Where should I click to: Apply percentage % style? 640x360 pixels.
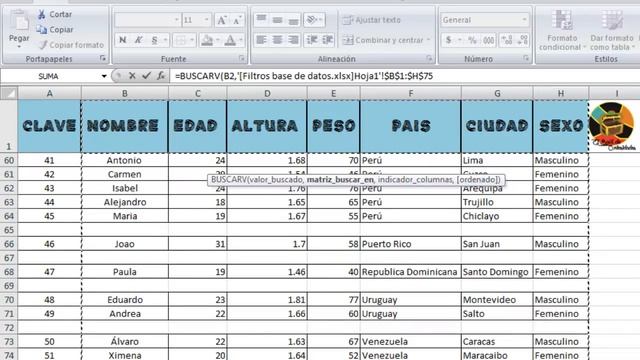[472, 40]
